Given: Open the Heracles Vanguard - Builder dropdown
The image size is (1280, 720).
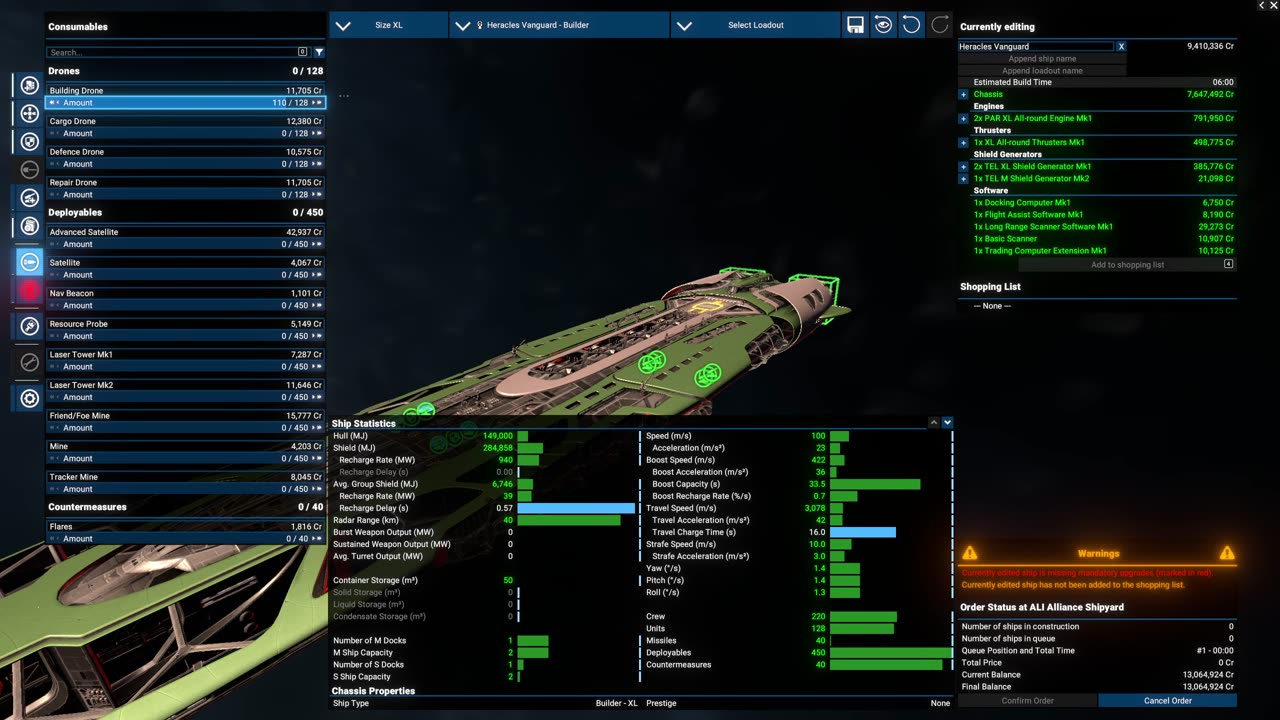Looking at the screenshot, I should click(x=560, y=25).
